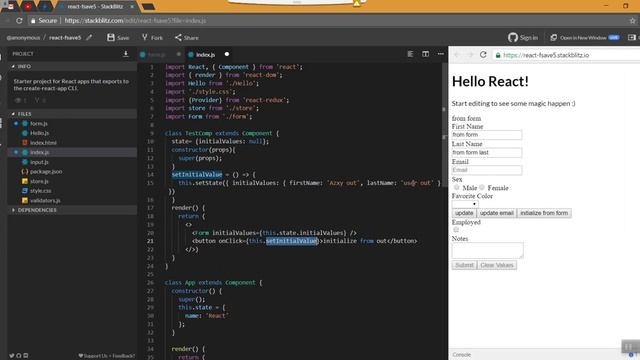Click initialize from form button

pos(544,213)
